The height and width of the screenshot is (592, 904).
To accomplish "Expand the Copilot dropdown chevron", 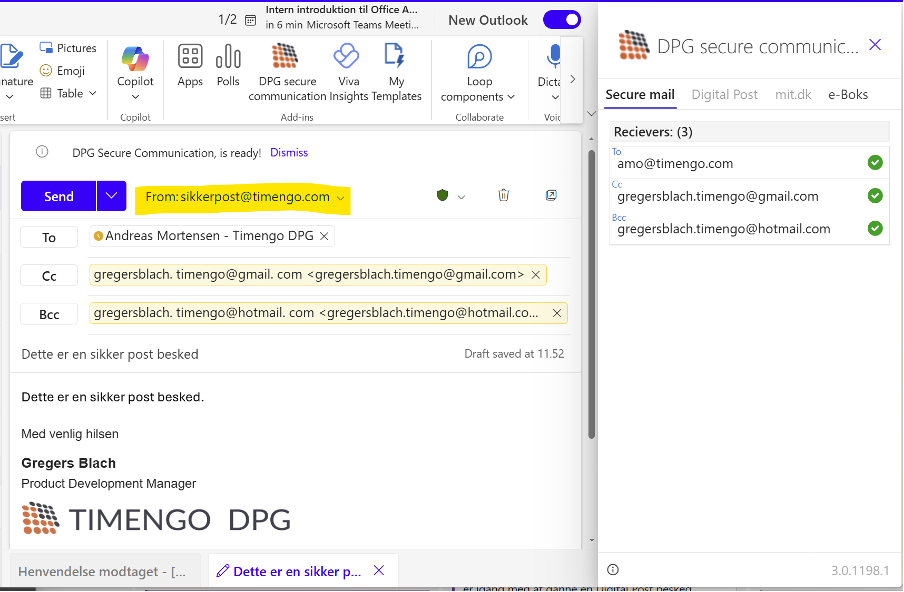I will (135, 97).
